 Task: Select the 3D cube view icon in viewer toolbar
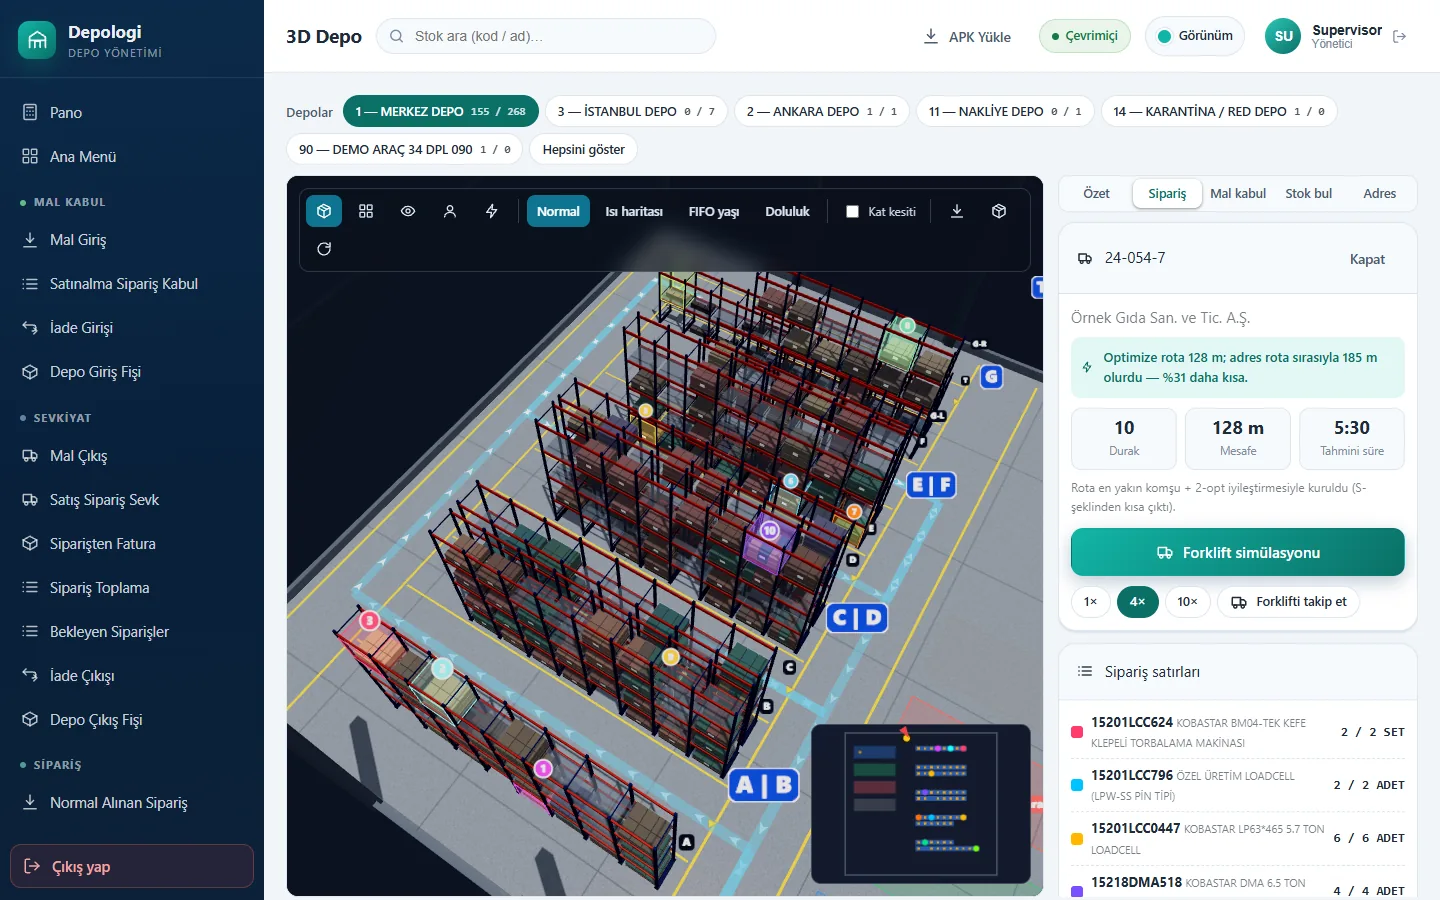point(324,211)
